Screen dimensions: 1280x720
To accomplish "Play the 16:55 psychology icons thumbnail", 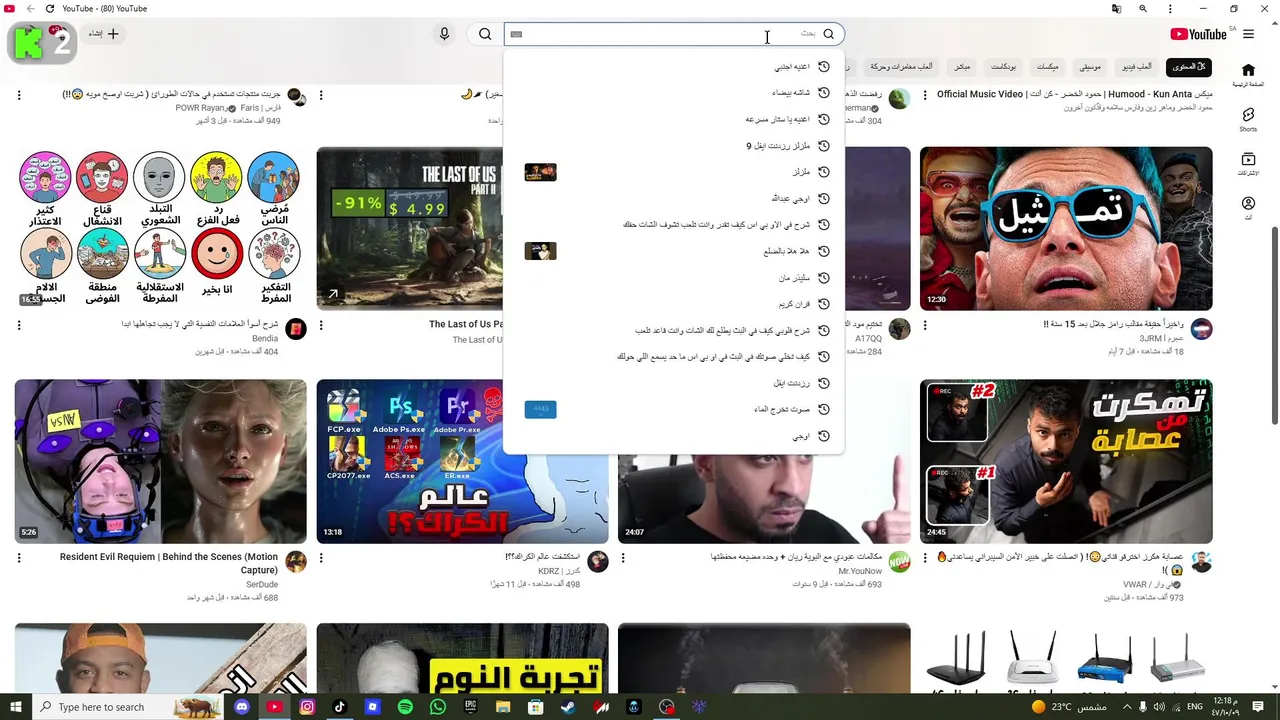I will 161,228.
